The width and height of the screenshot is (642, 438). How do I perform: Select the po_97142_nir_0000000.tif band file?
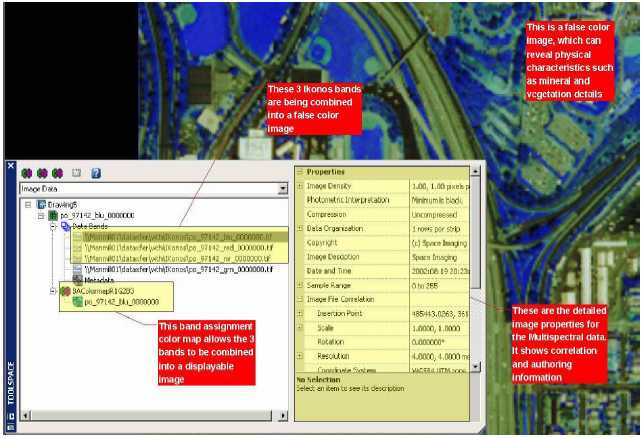[x=178, y=259]
